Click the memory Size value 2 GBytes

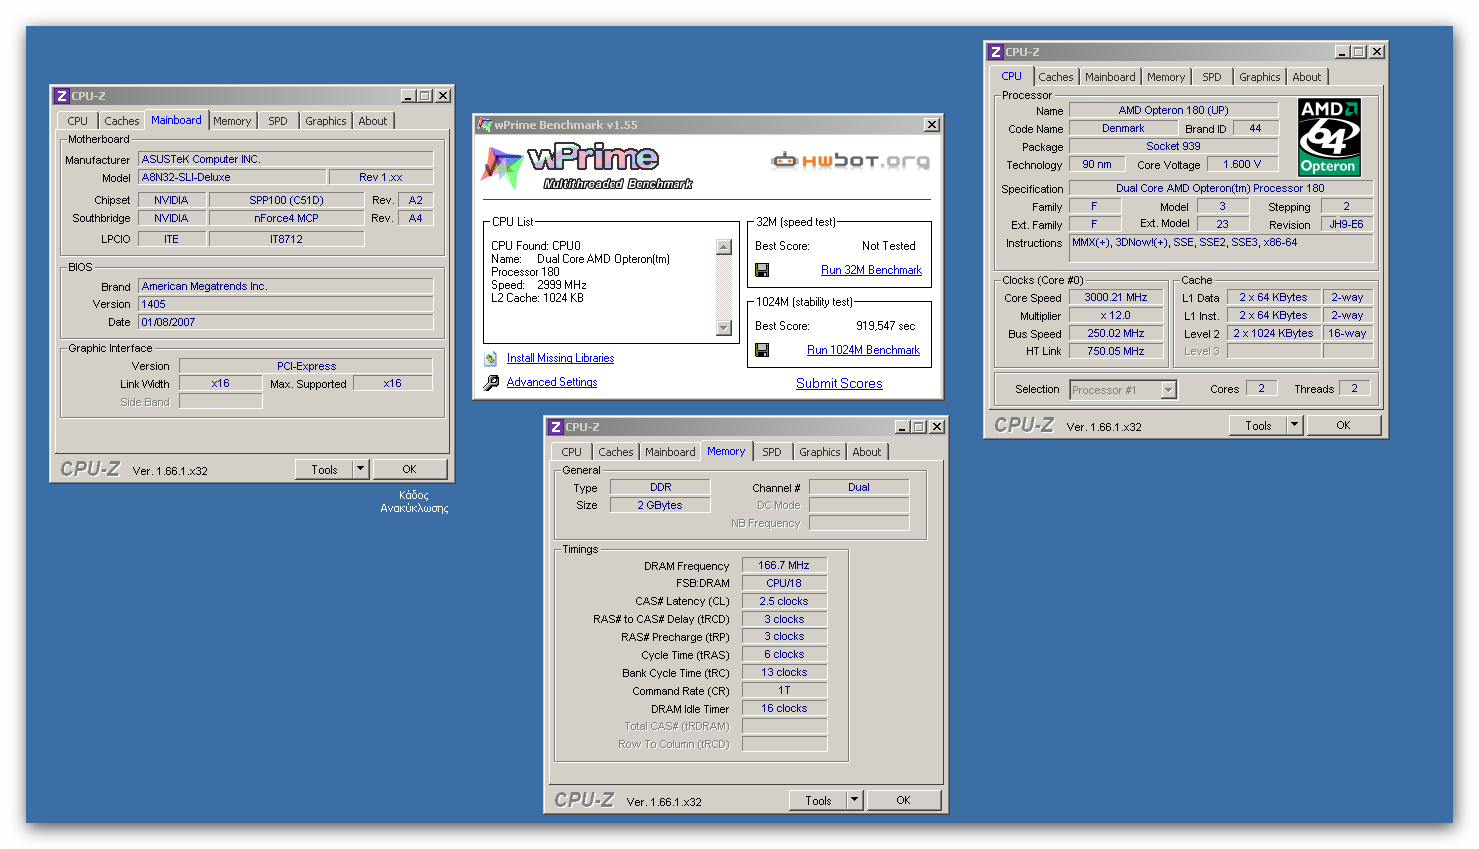tap(660, 505)
